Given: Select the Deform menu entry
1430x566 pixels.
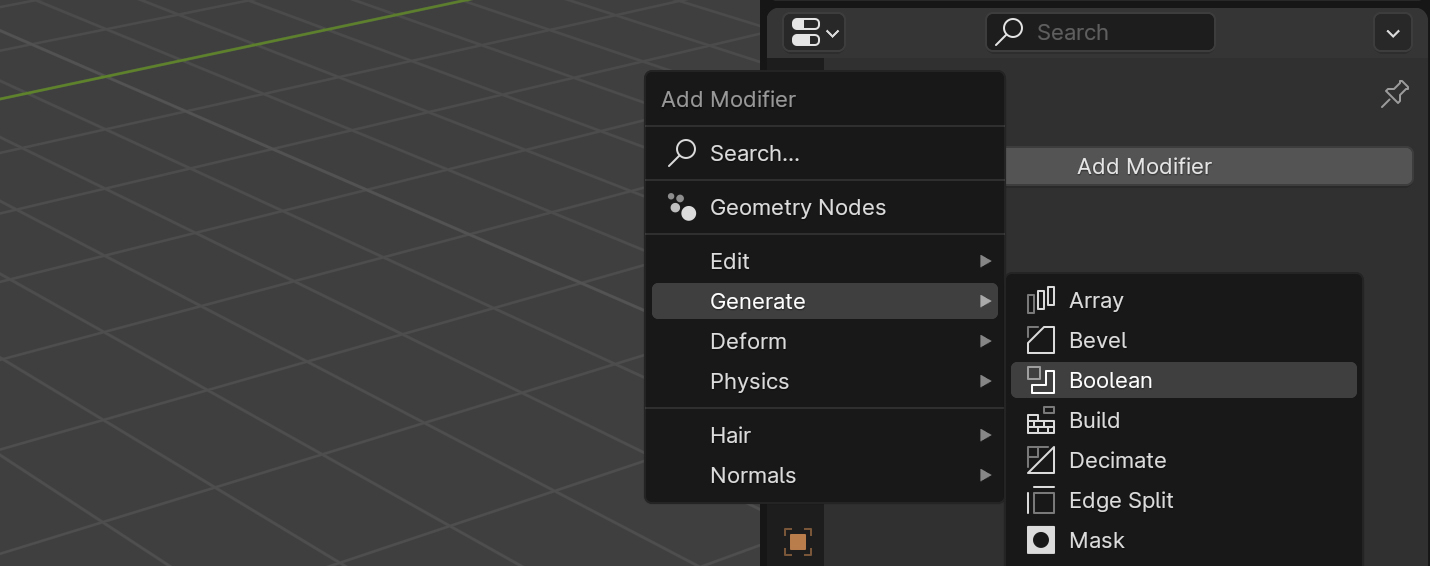Looking at the screenshot, I should (825, 341).
